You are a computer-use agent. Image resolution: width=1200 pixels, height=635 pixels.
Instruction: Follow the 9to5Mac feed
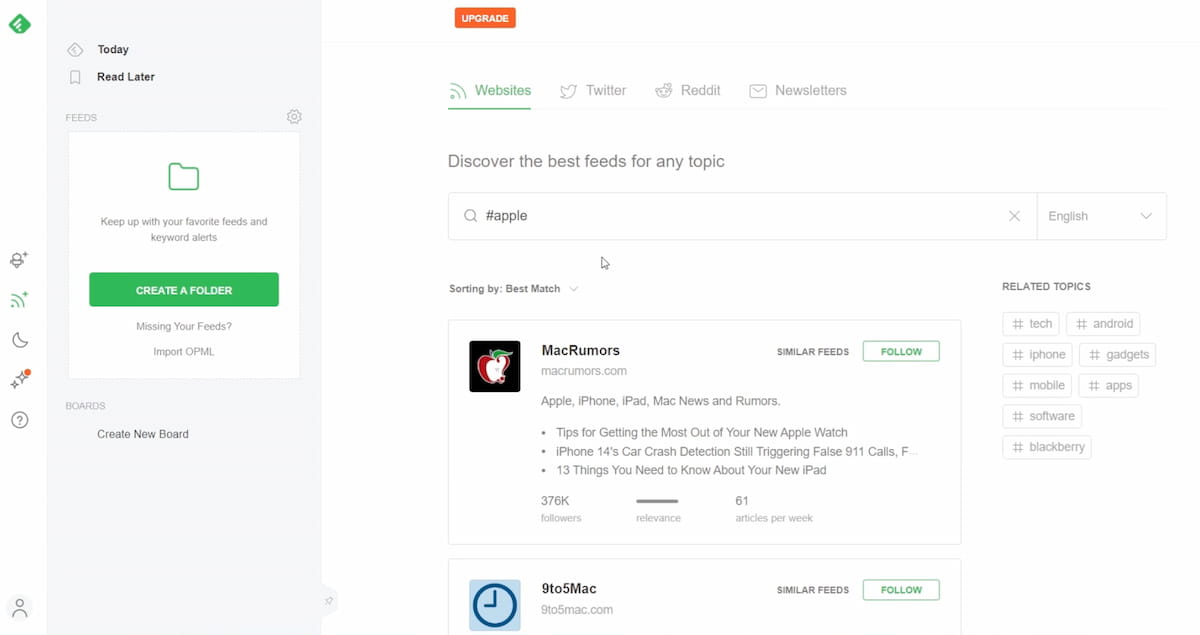point(900,589)
